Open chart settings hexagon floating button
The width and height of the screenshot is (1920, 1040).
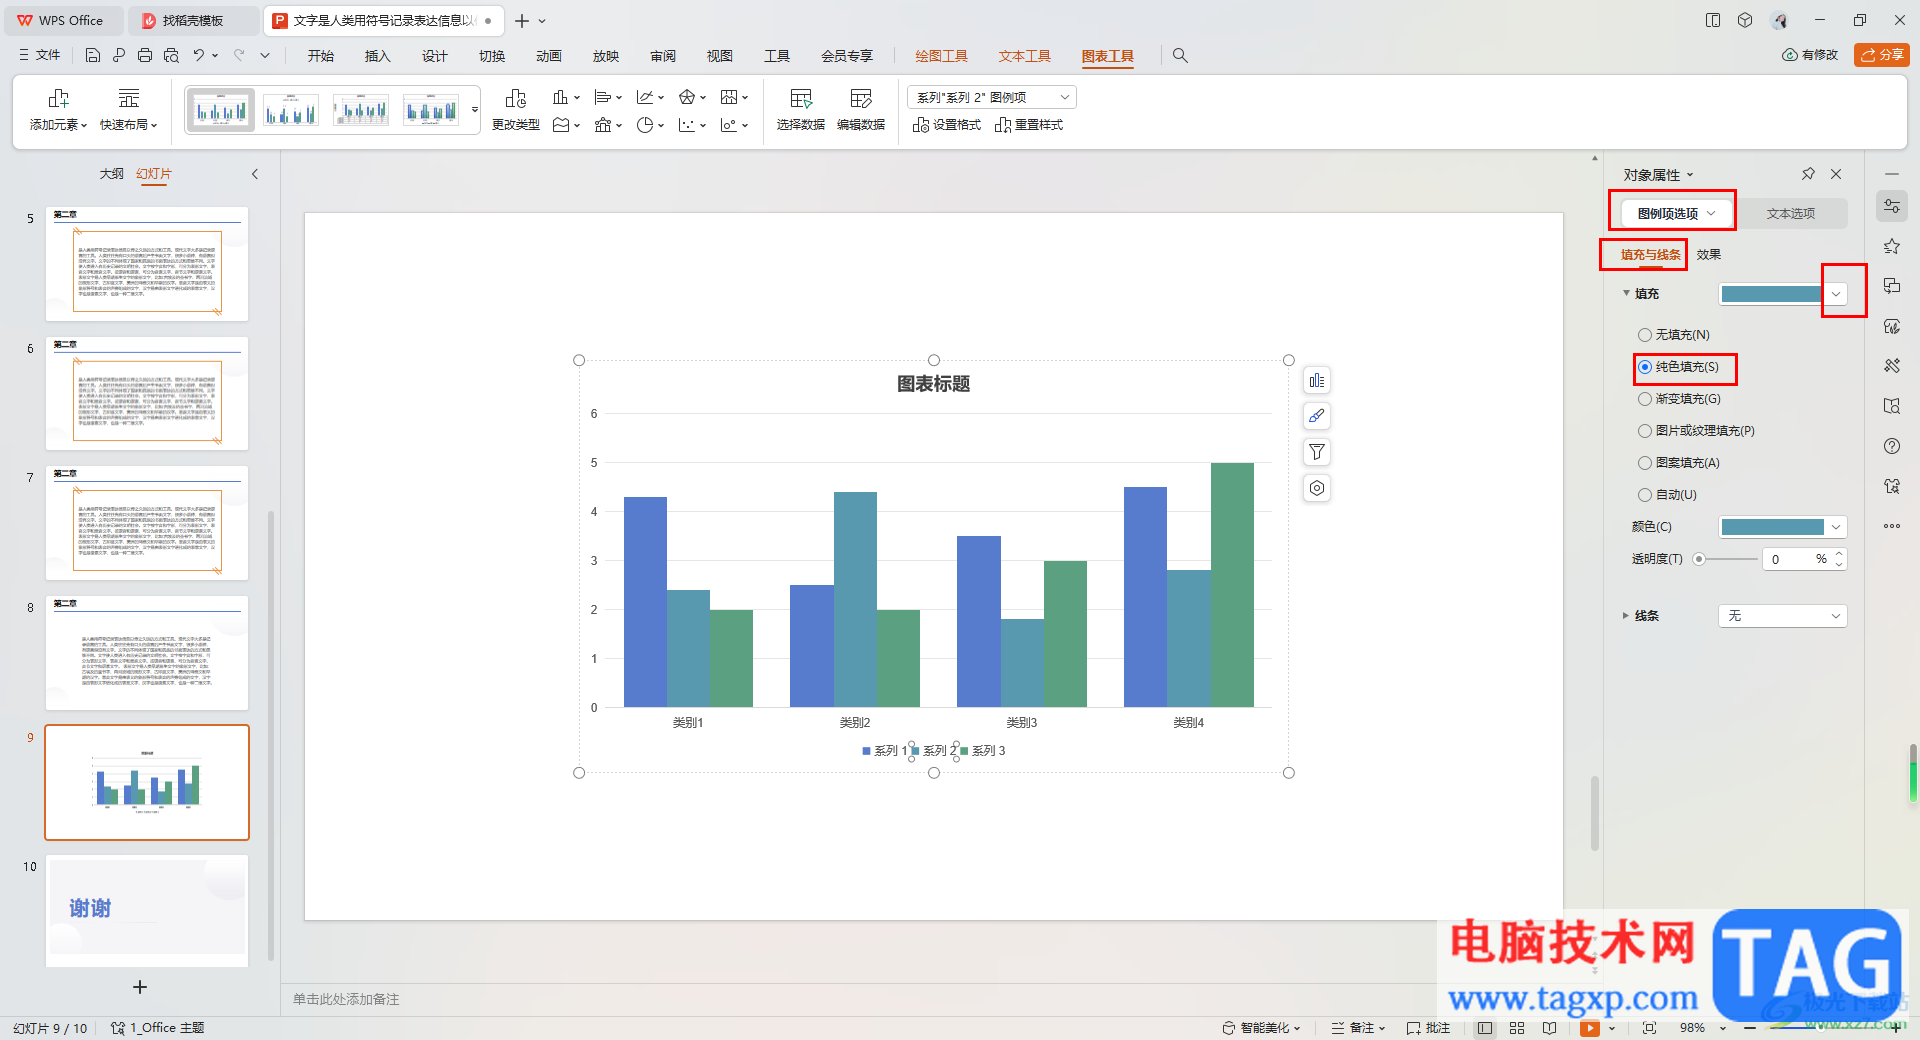click(1317, 489)
